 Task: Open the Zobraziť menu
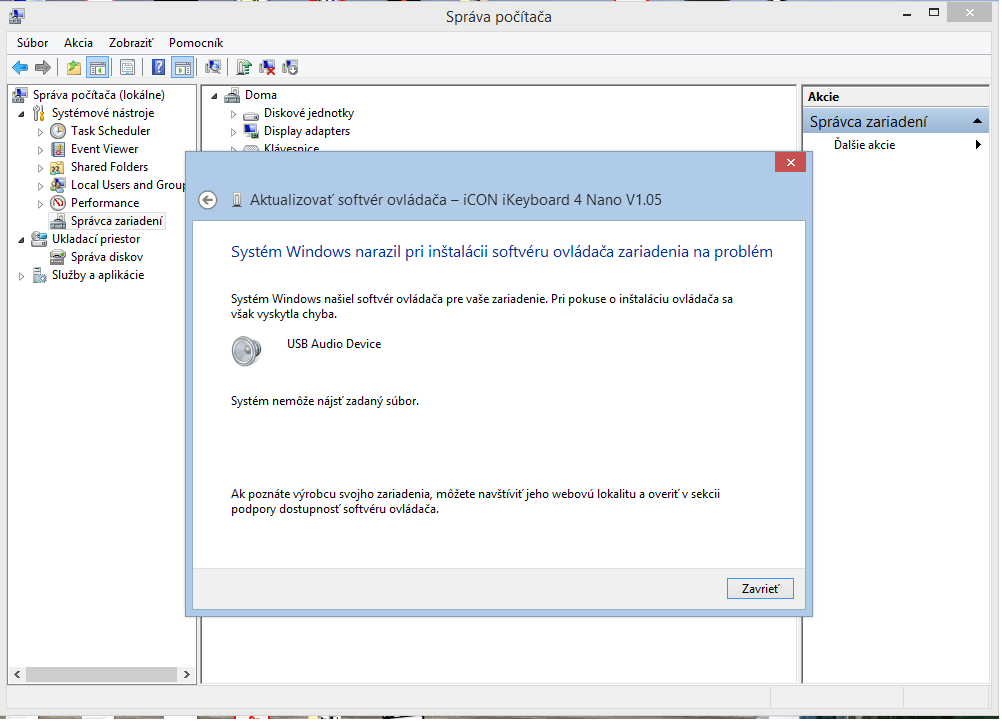coord(131,43)
